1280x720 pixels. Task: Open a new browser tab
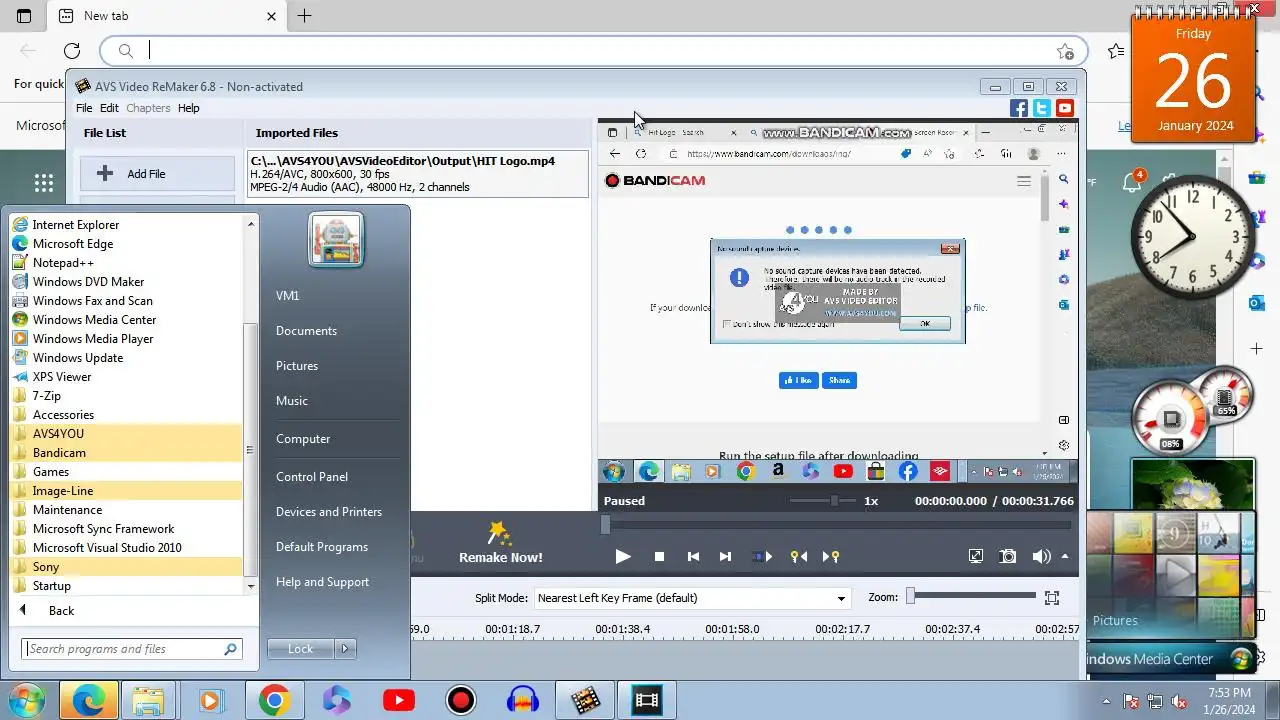pyautogui.click(x=305, y=16)
